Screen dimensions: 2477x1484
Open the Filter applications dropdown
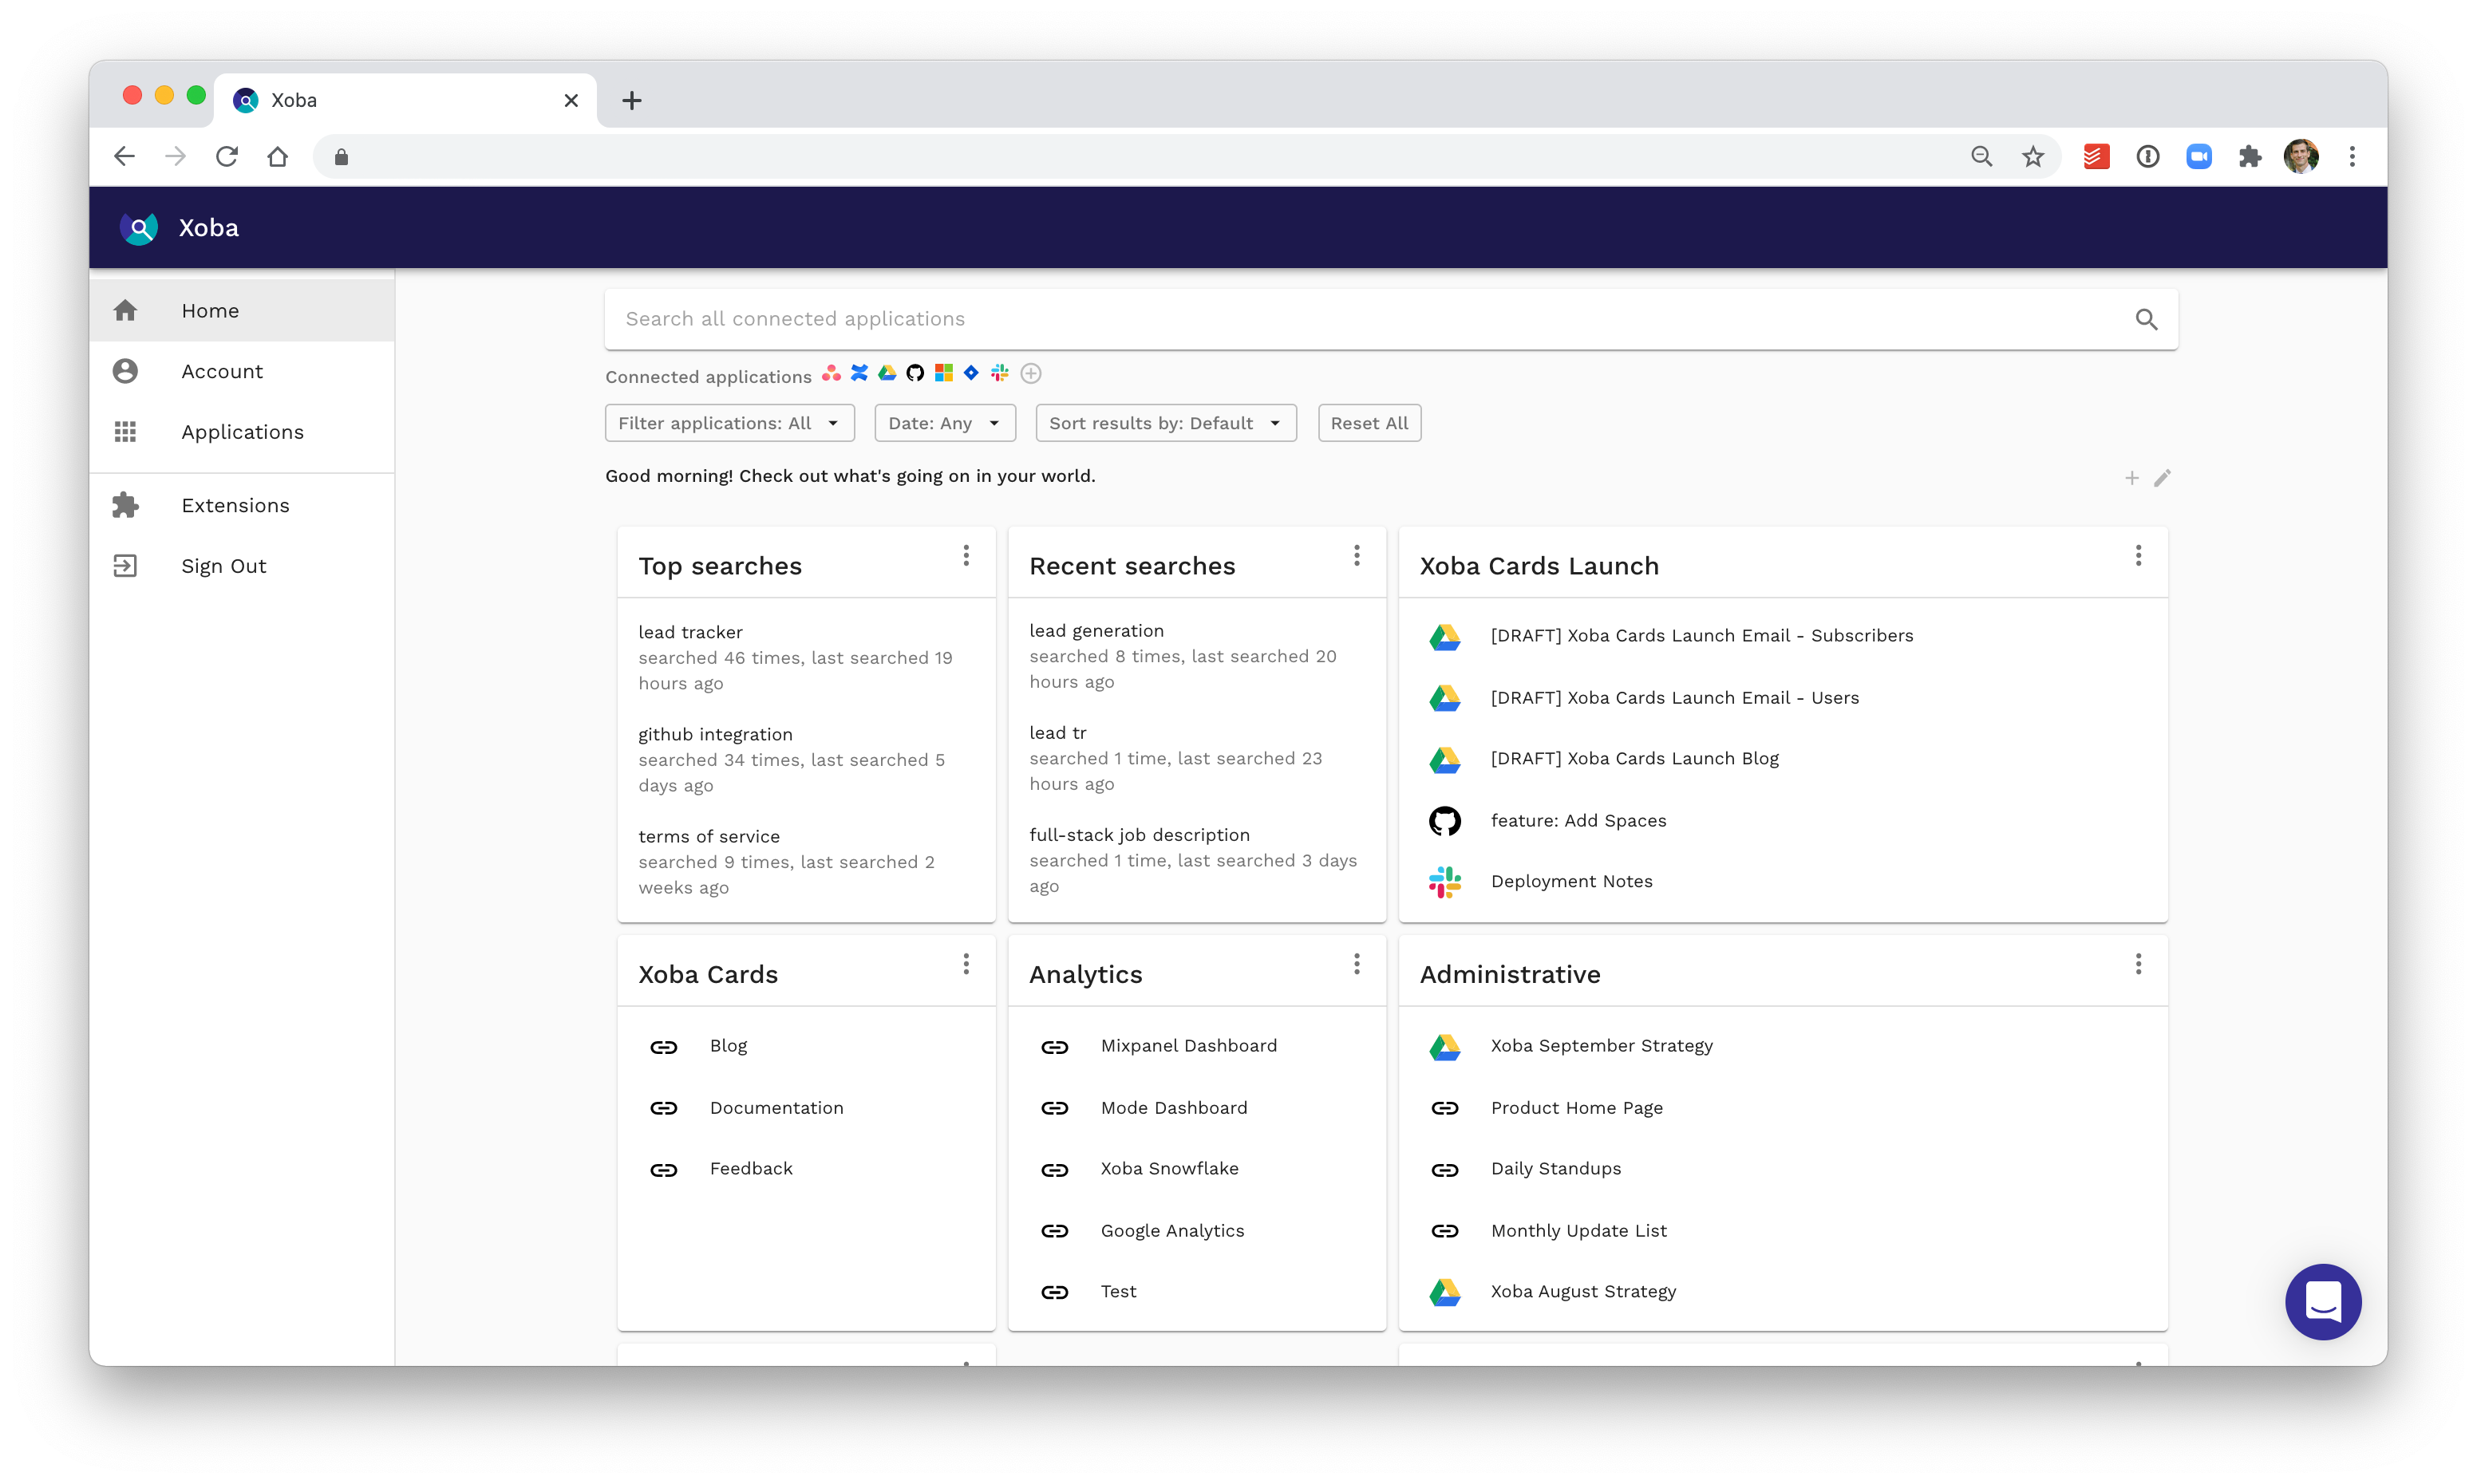tap(729, 423)
